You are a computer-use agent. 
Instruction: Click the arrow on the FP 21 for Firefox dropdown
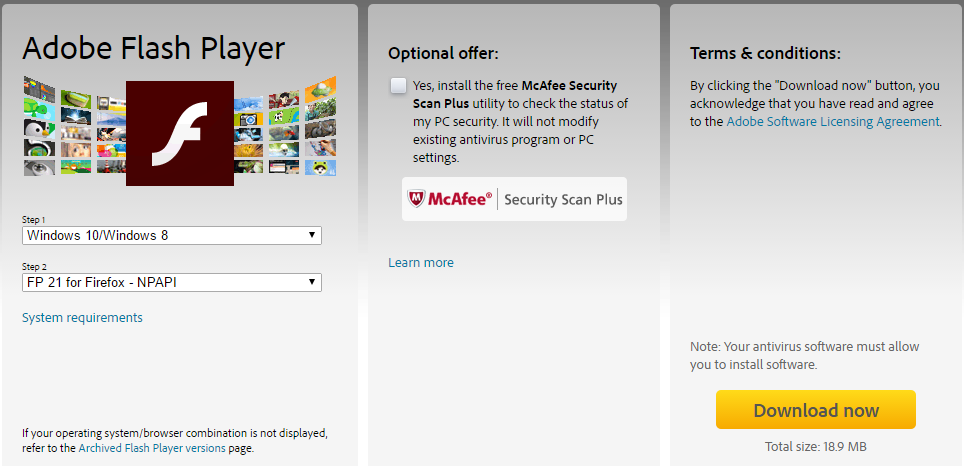tap(312, 283)
